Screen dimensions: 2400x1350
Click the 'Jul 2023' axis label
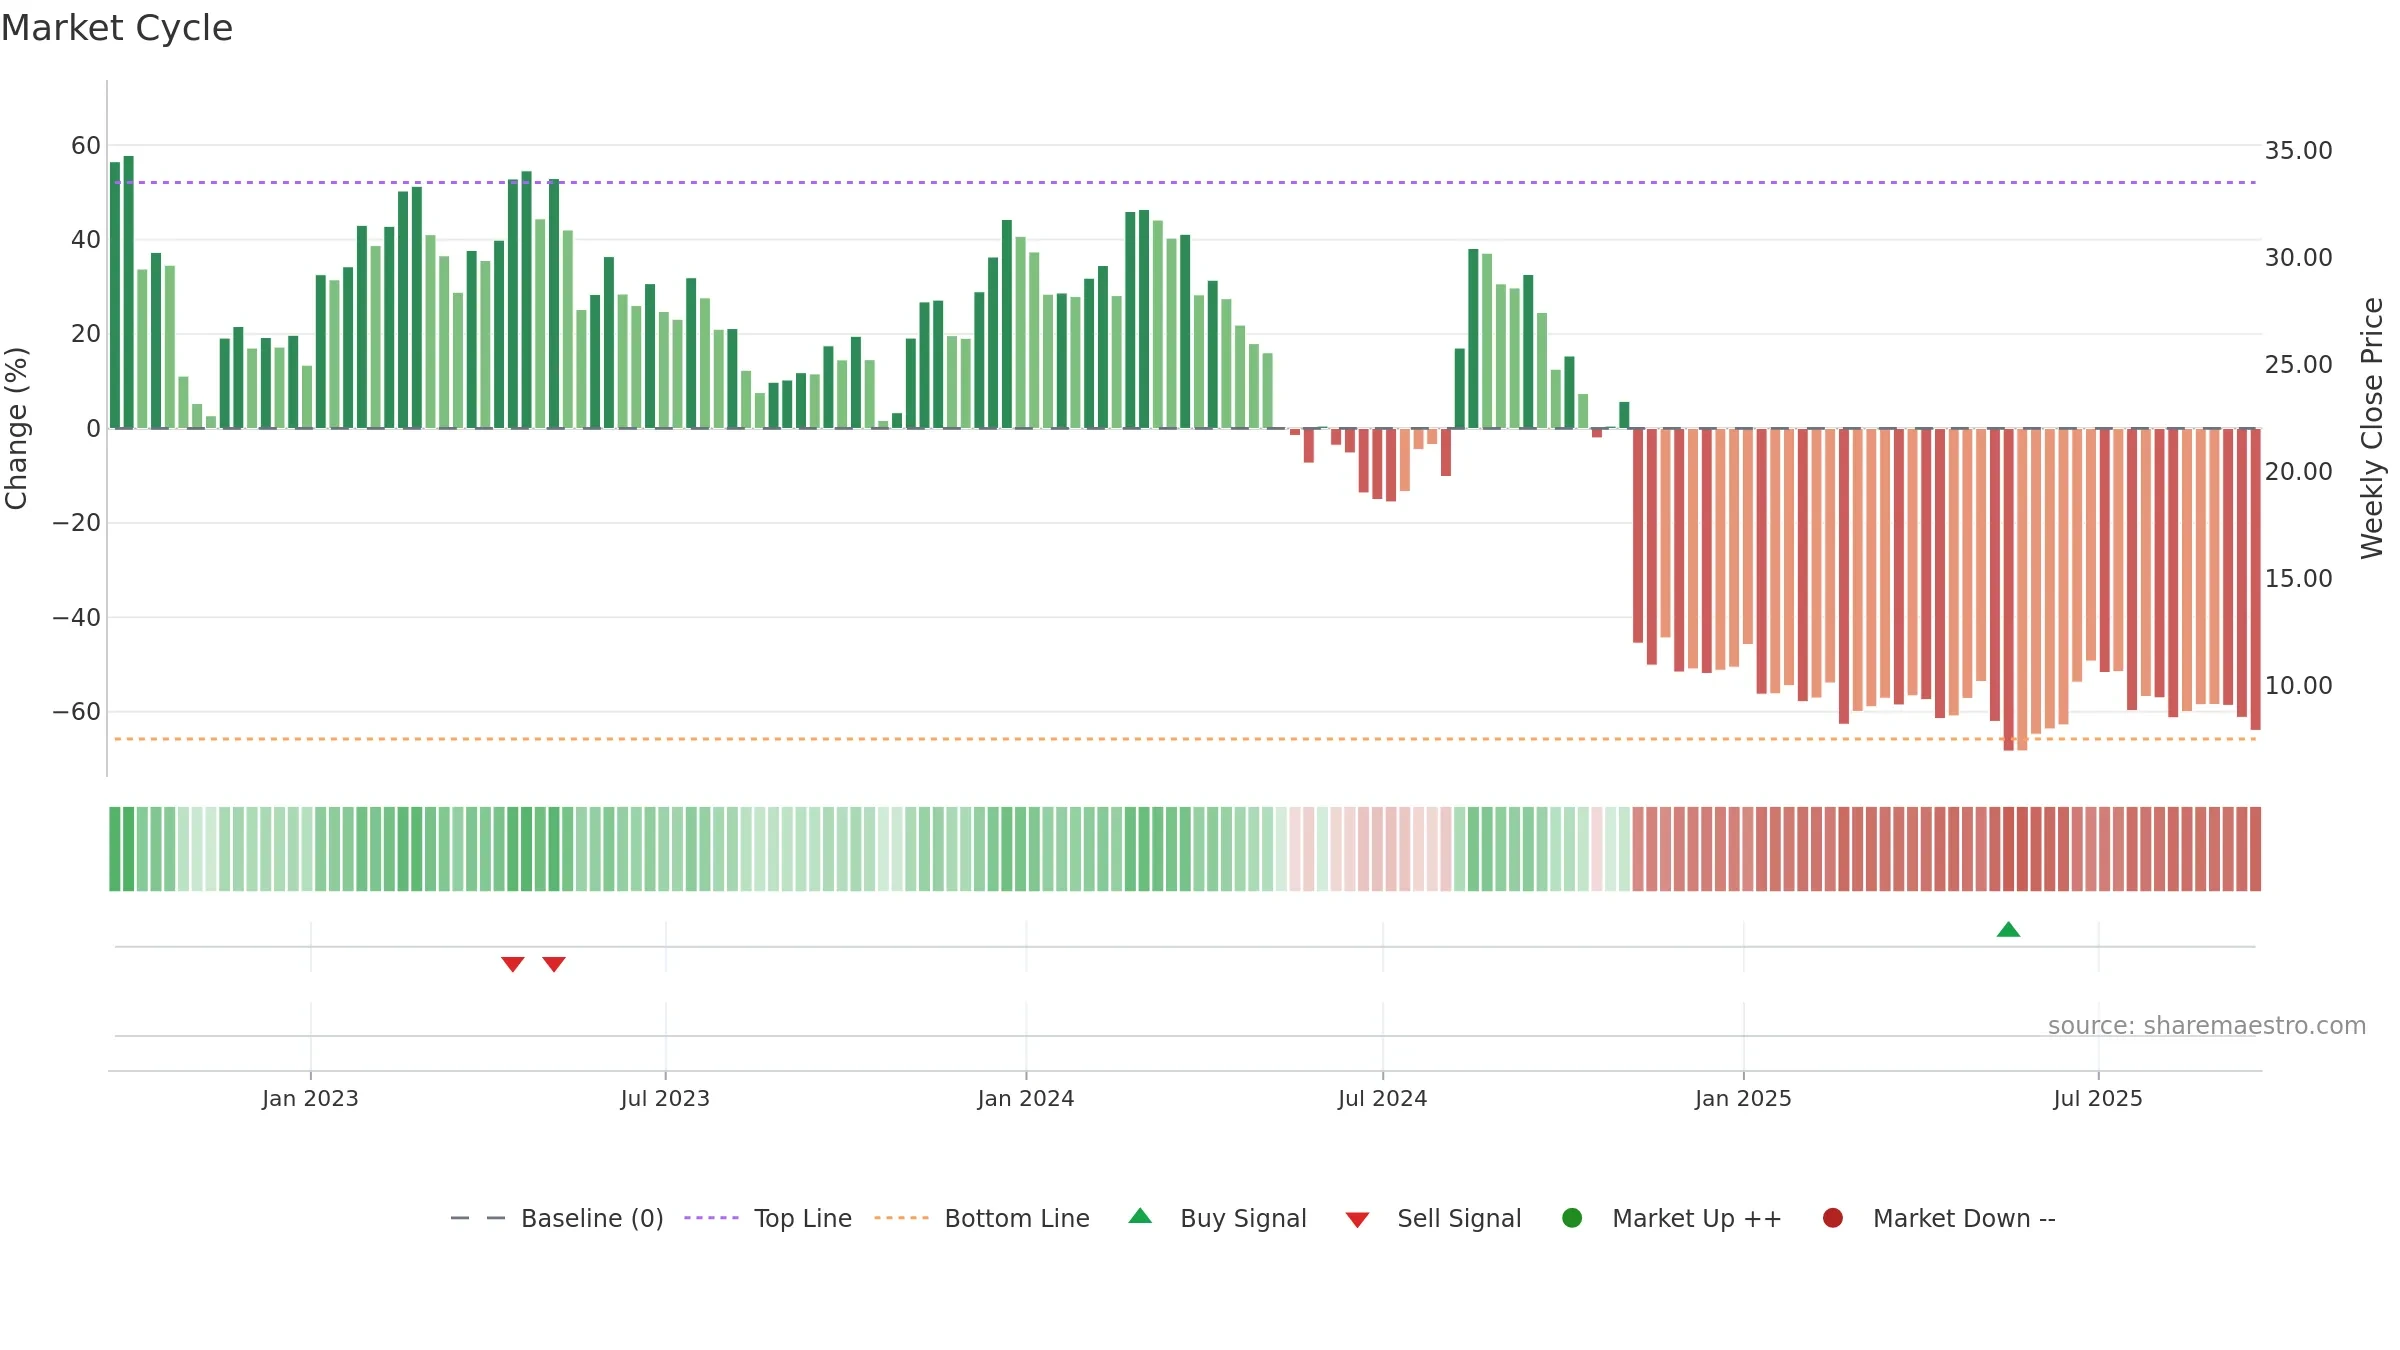[665, 1099]
